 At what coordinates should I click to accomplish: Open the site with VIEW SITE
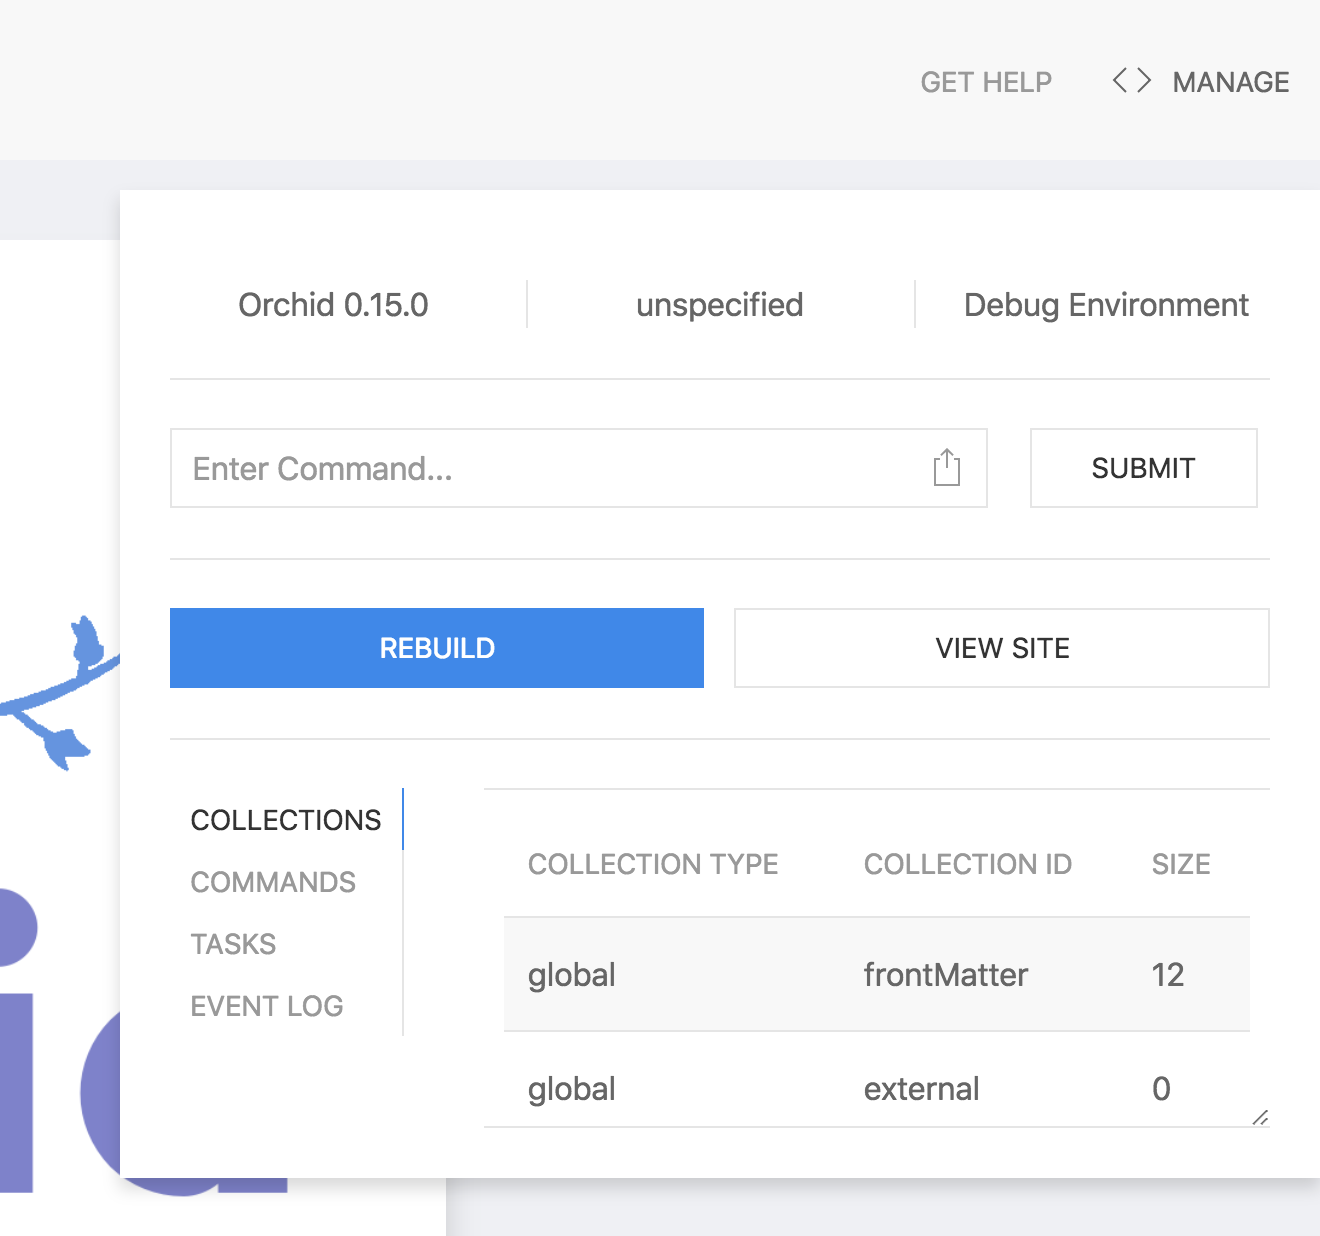(x=1002, y=648)
